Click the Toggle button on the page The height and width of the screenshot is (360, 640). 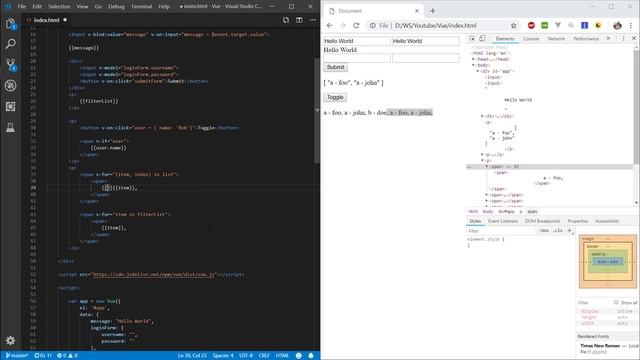pos(335,97)
